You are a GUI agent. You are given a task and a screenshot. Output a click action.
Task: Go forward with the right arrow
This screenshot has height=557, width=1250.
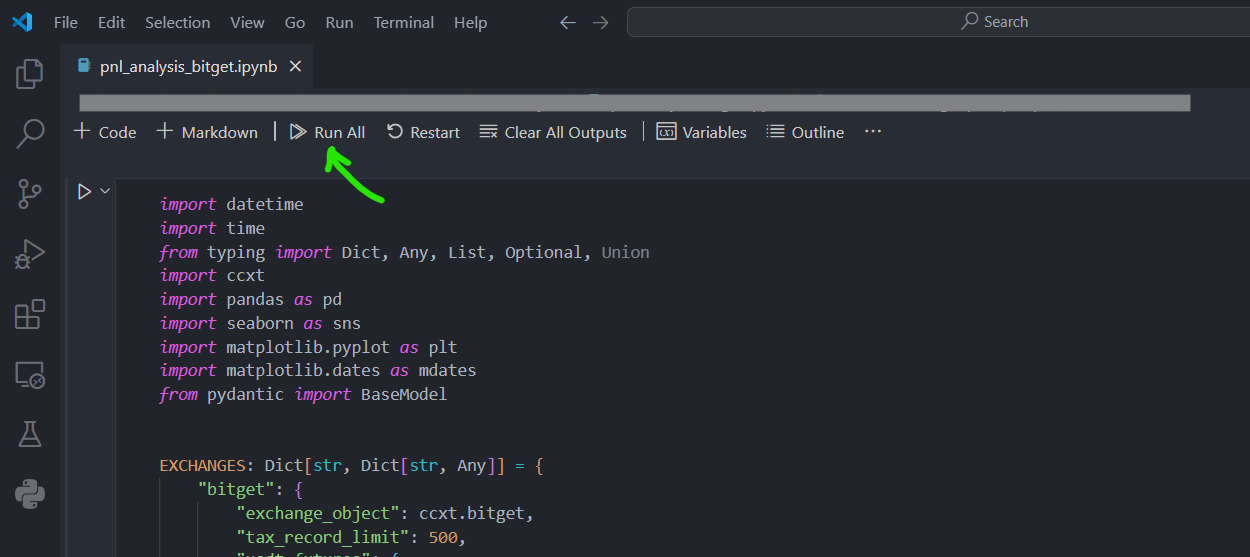600,22
